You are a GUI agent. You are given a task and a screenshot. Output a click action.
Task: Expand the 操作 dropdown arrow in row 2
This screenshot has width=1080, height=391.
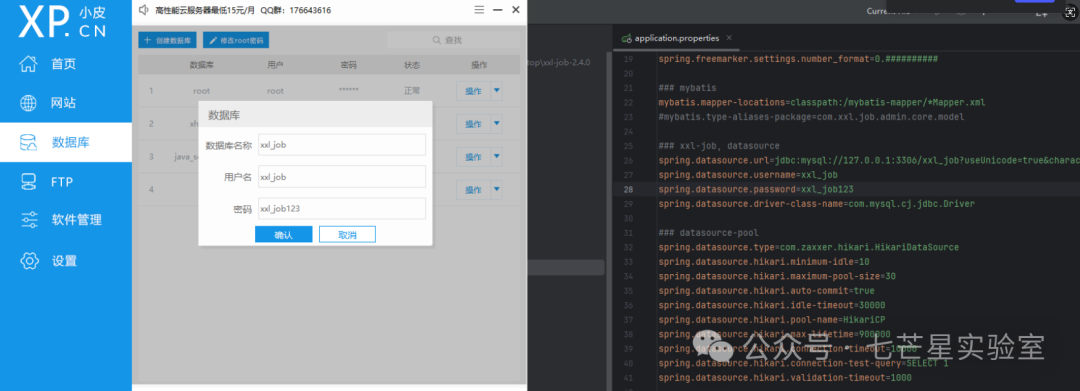coord(496,124)
